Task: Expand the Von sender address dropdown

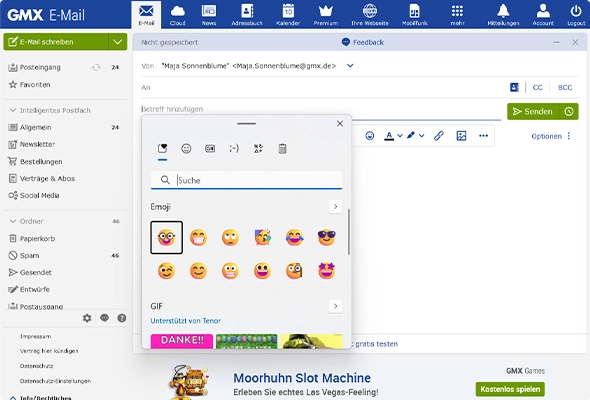Action: 350,66
